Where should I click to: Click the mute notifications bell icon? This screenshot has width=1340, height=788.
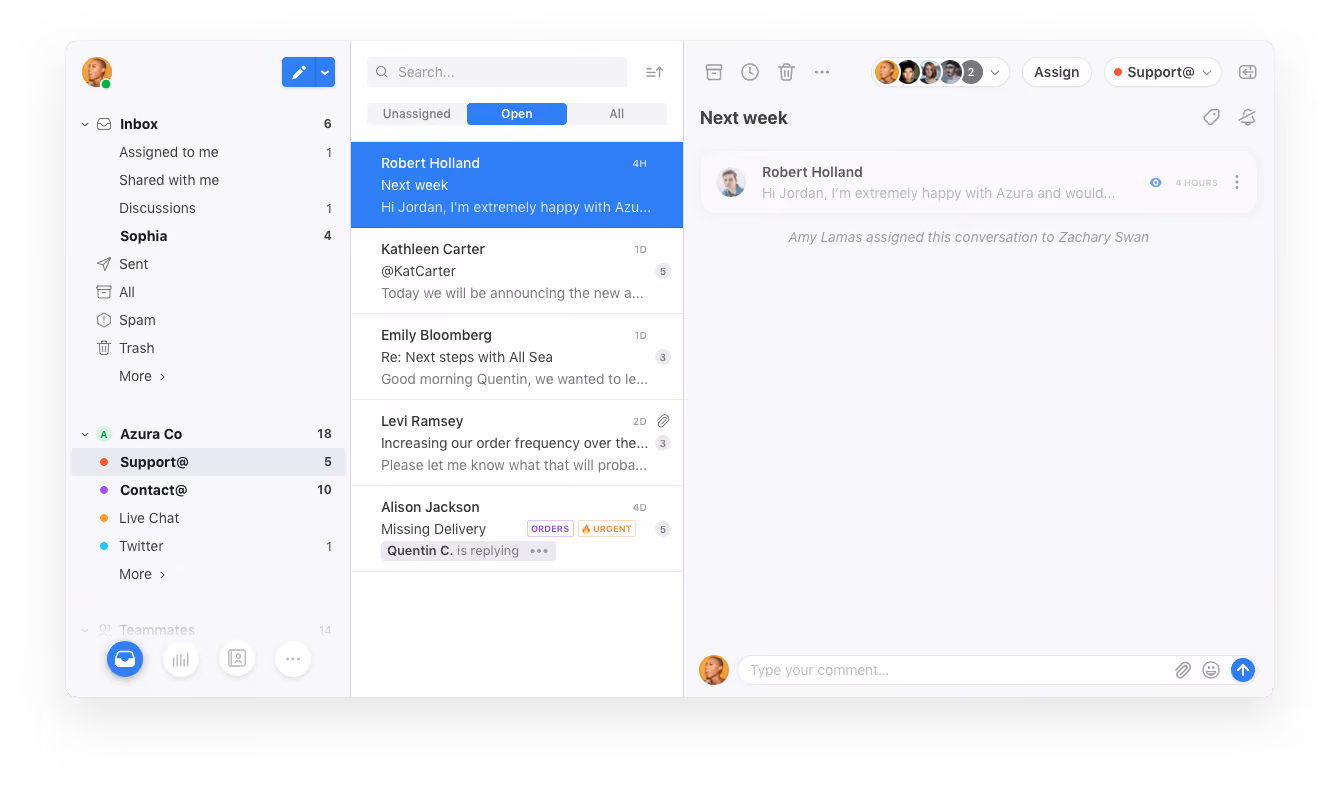click(1247, 118)
